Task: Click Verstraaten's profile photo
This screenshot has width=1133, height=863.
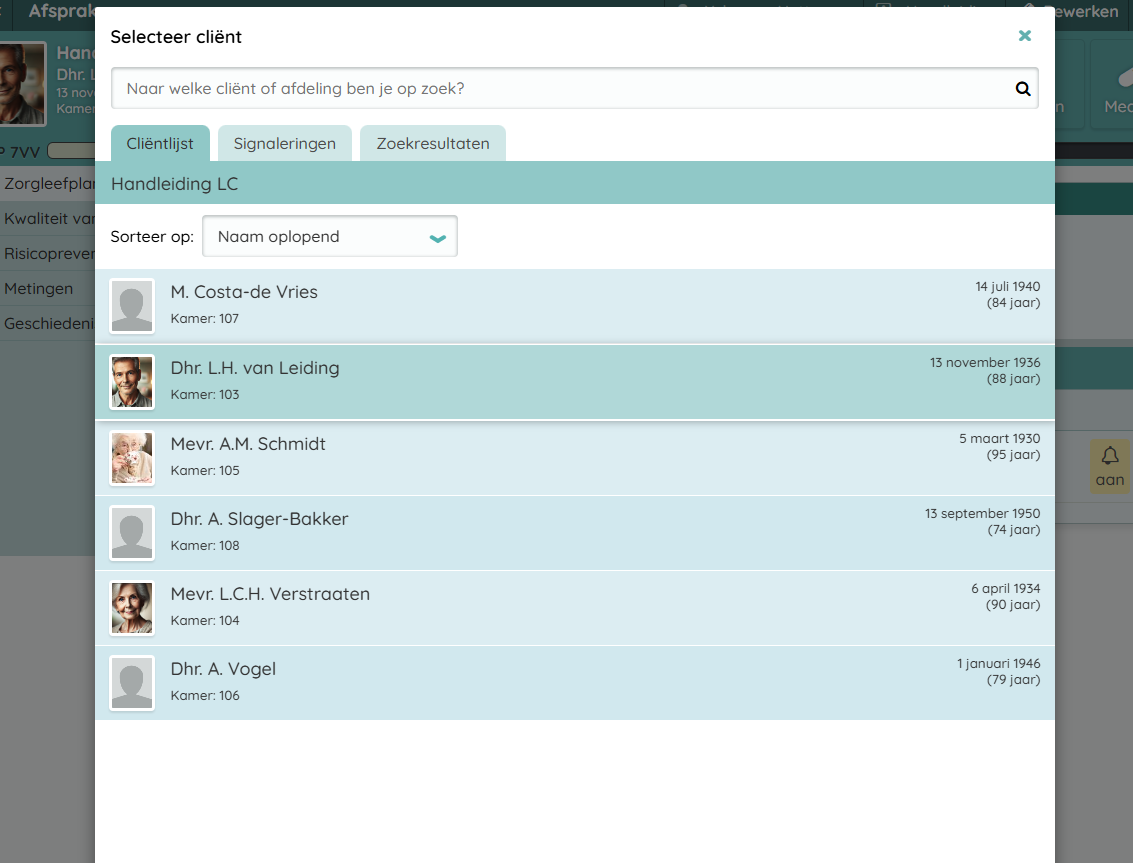Action: pyautogui.click(x=132, y=608)
